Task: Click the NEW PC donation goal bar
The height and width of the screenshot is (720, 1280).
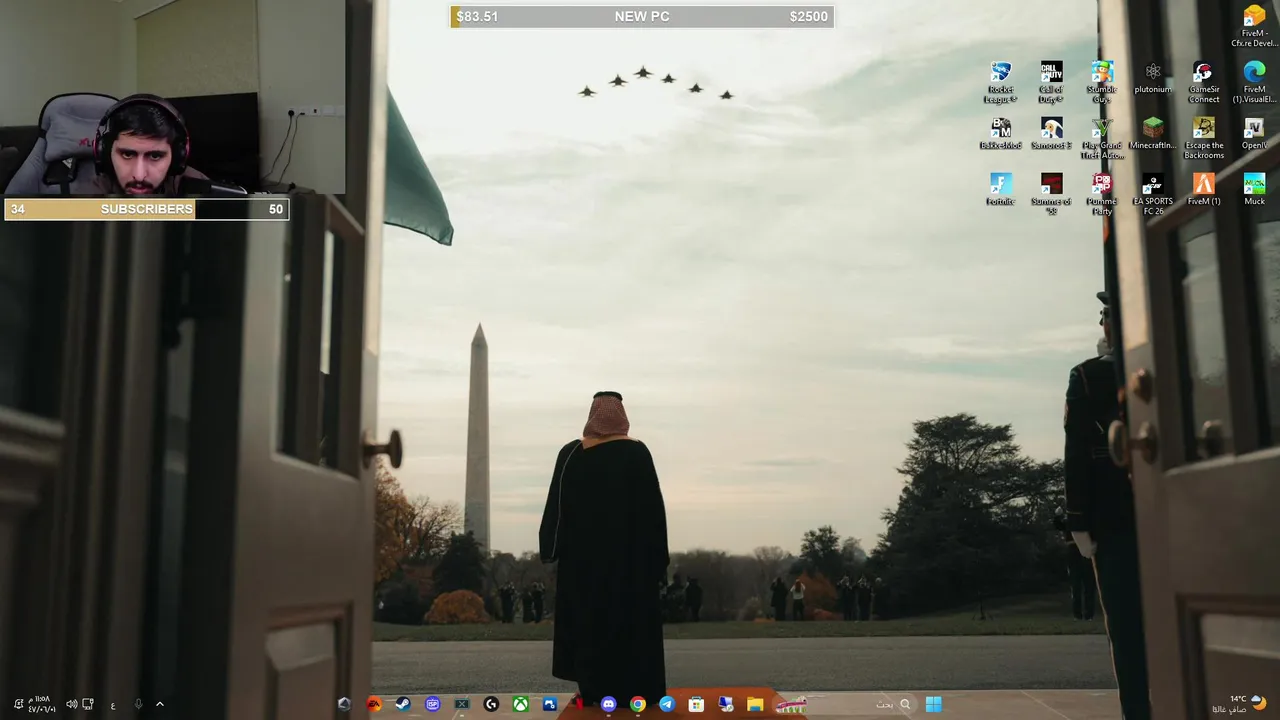Action: [642, 16]
